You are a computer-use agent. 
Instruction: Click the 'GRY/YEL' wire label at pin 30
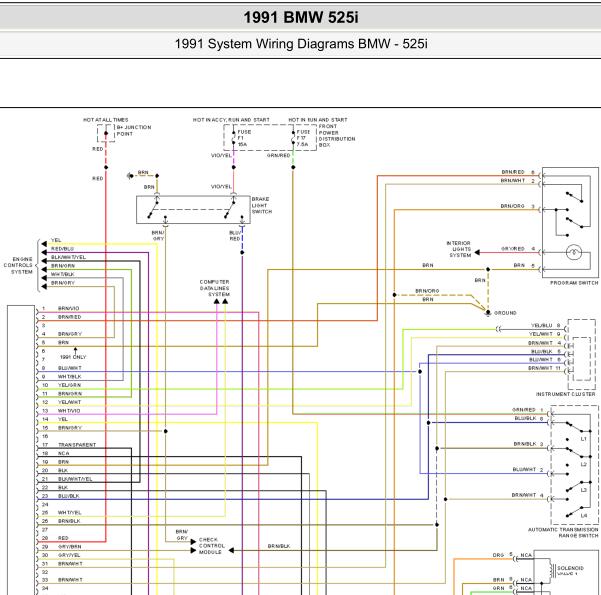click(69, 555)
